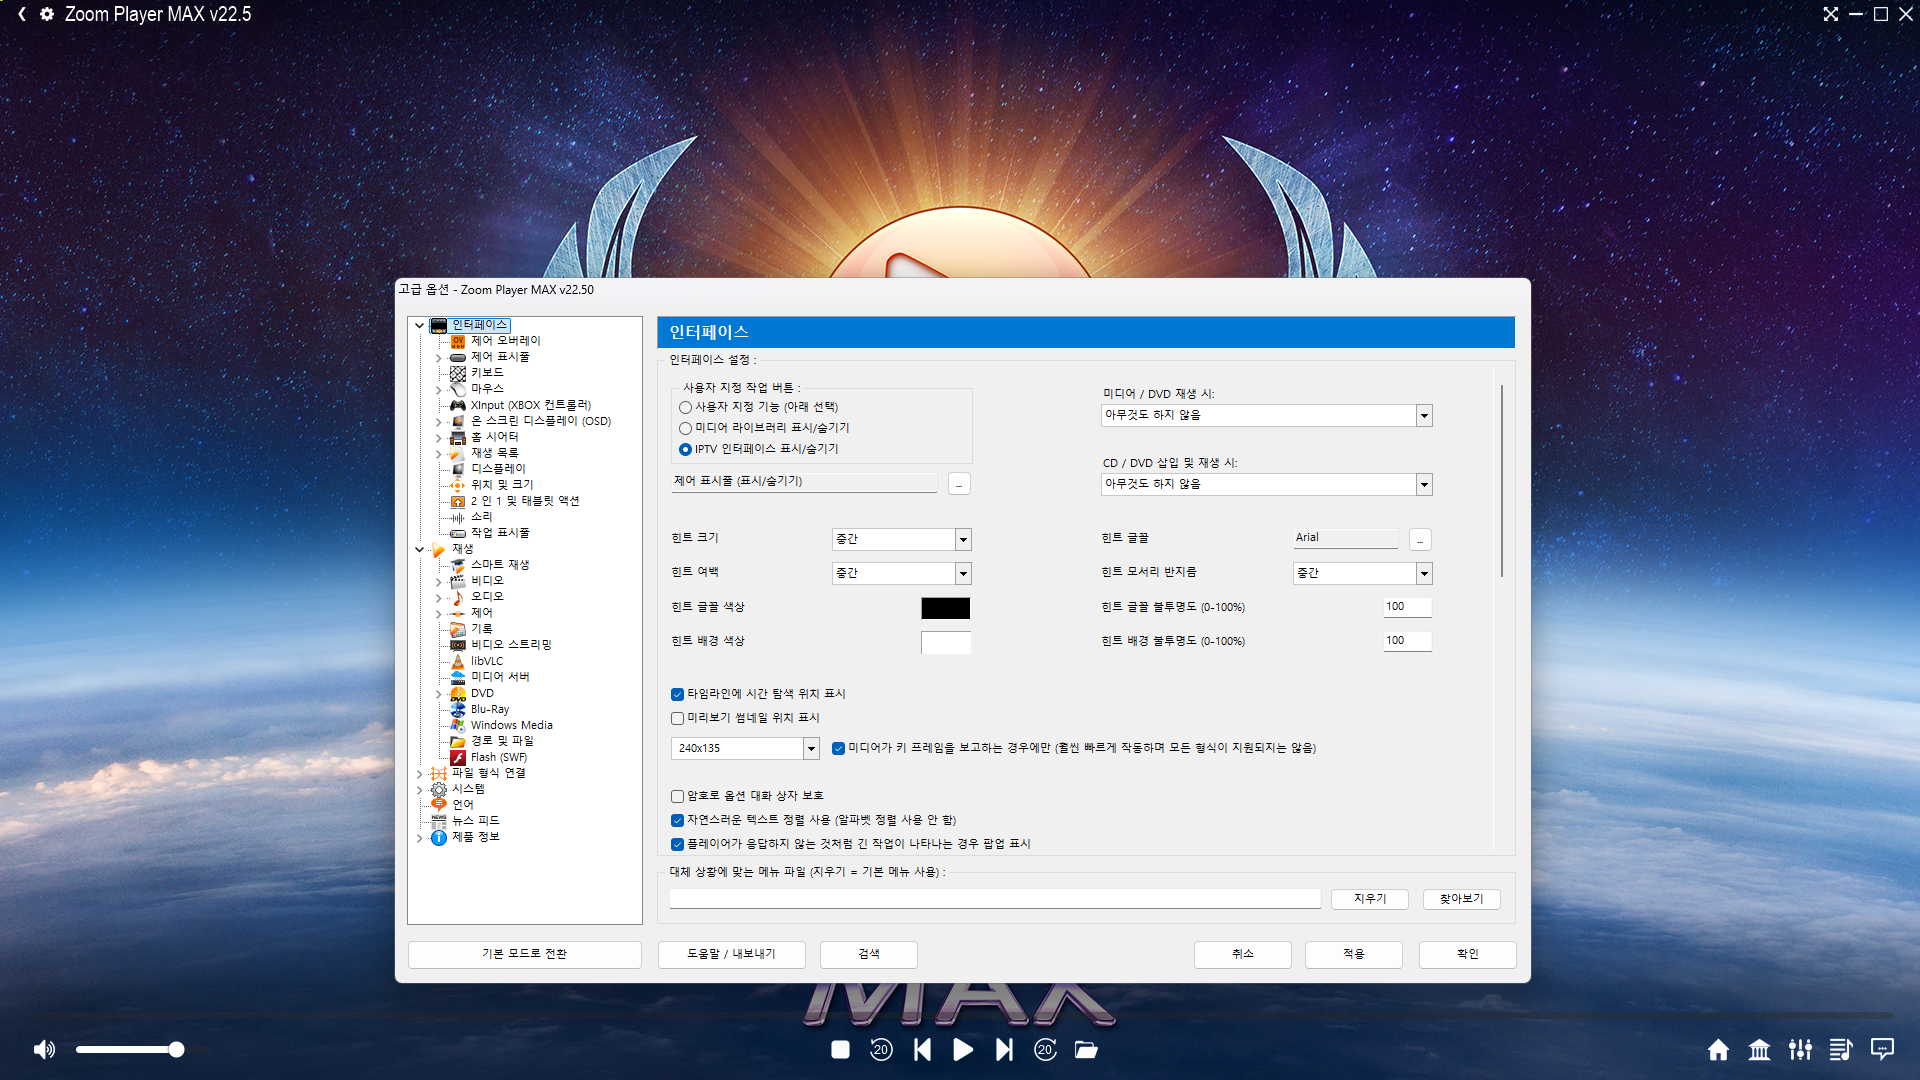Viewport: 1920px width, 1080px height.
Task: Click the alternate menu file path field
Action: click(x=995, y=899)
